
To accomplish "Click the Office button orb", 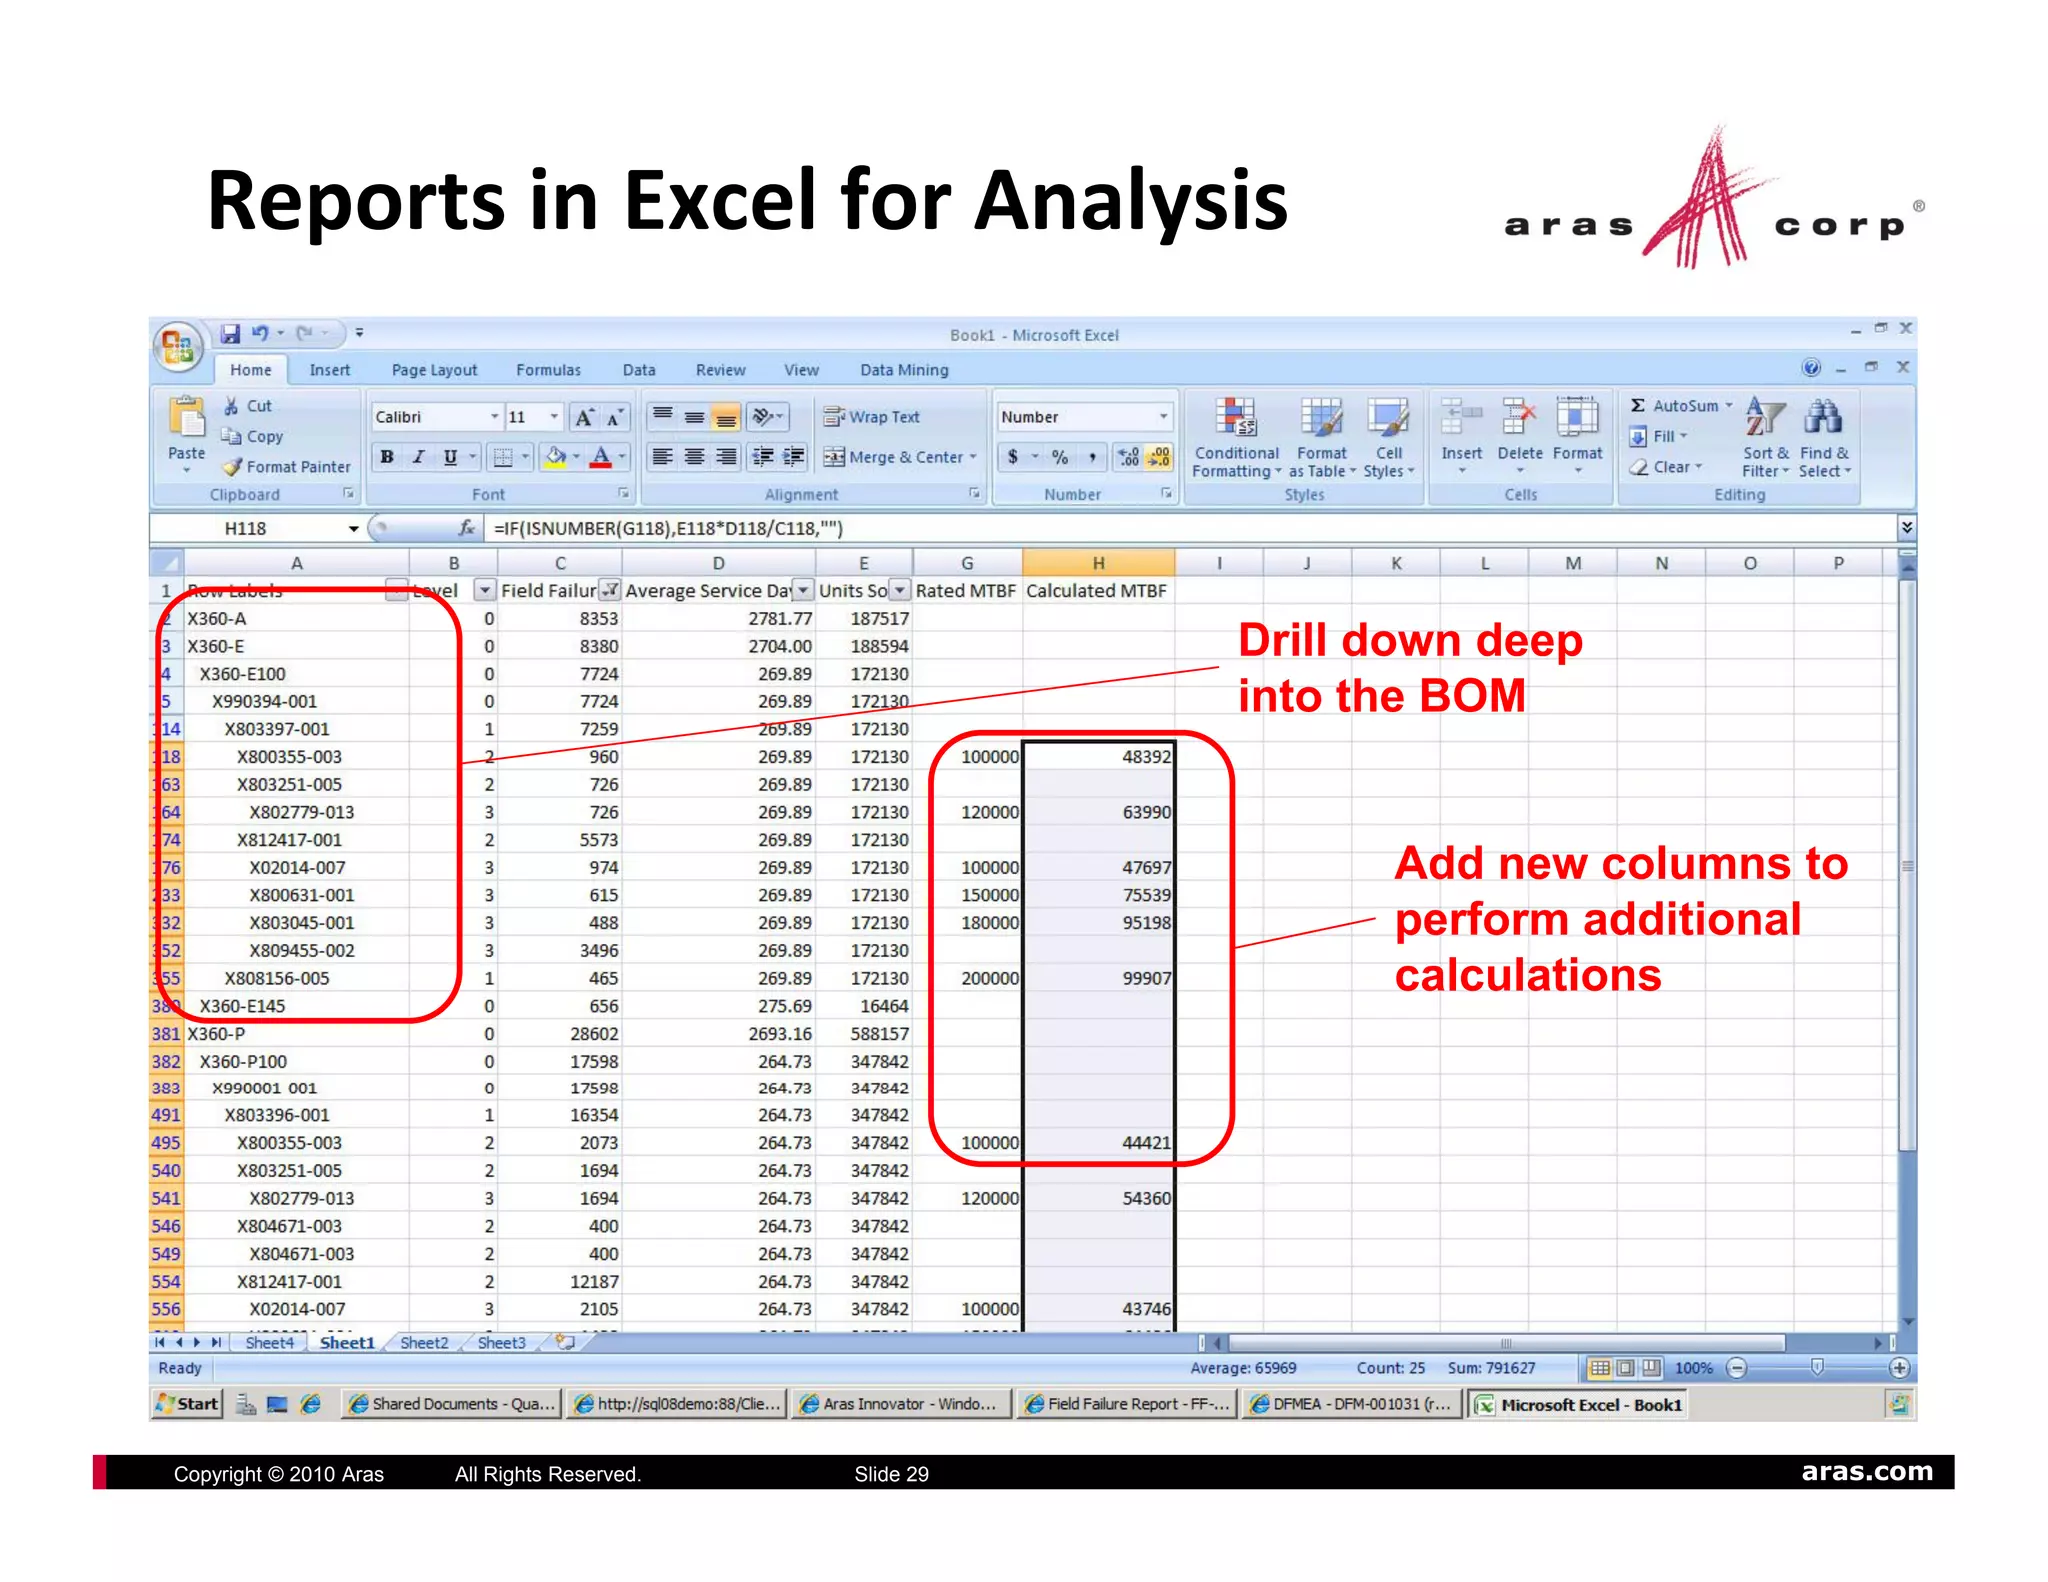I will (178, 348).
